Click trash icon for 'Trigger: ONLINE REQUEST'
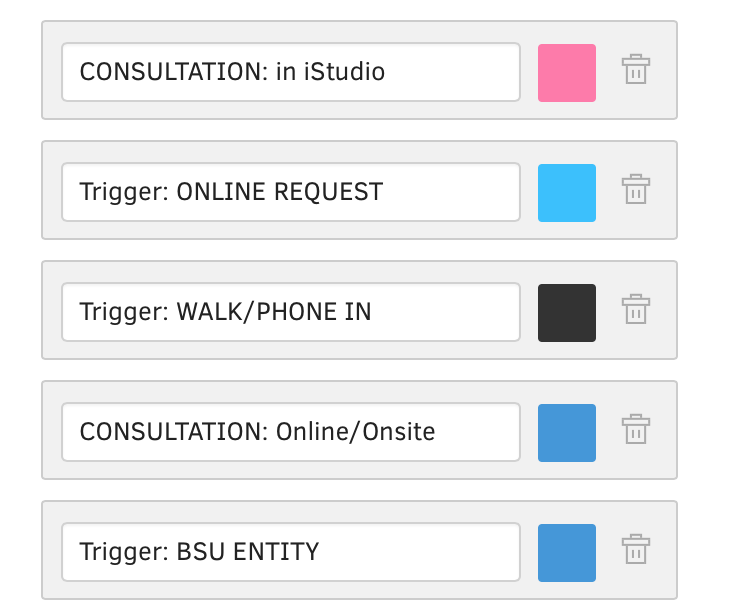The width and height of the screenshot is (732, 616). tap(636, 190)
